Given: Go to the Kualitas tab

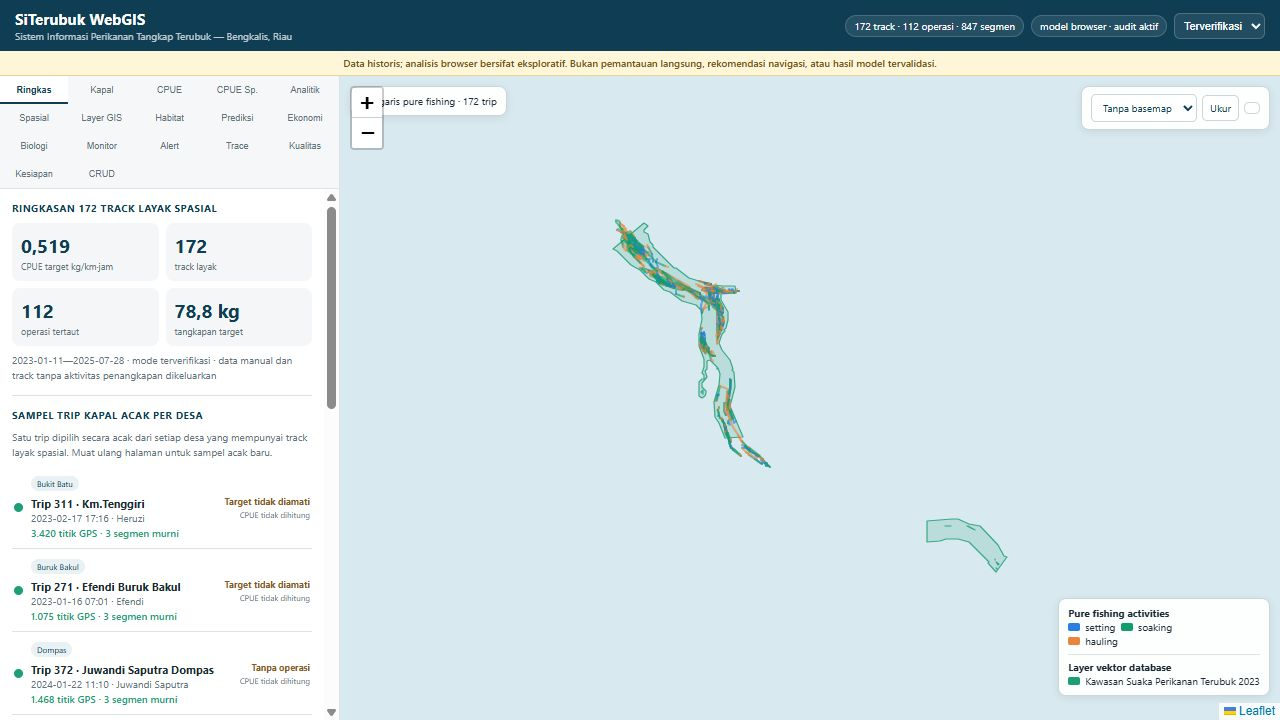Looking at the screenshot, I should tap(305, 146).
